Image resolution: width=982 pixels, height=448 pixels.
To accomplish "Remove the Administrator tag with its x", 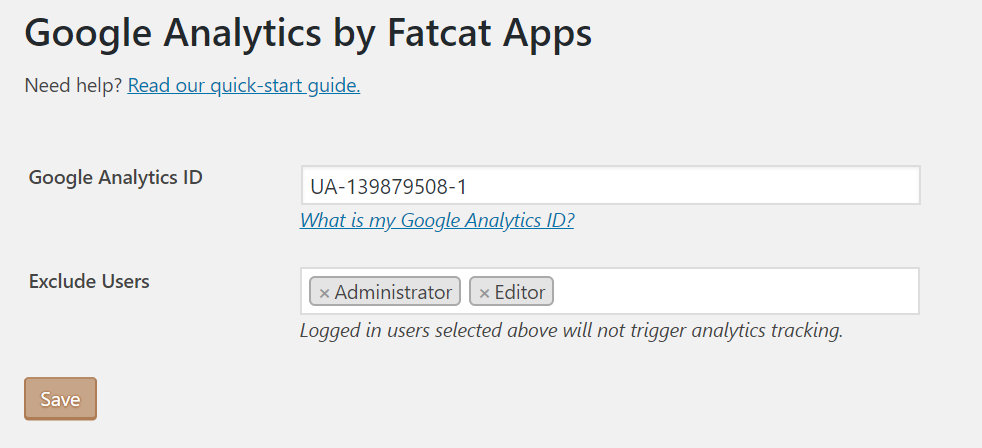I will coord(324,293).
